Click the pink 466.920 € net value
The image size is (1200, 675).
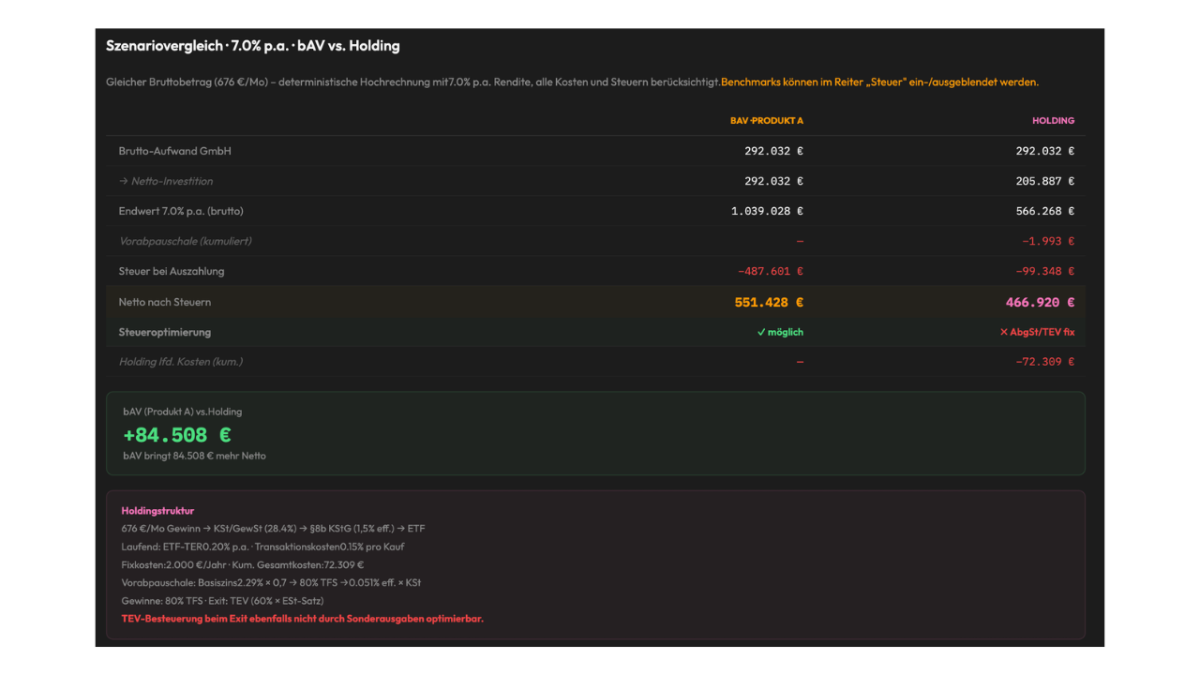(1040, 302)
